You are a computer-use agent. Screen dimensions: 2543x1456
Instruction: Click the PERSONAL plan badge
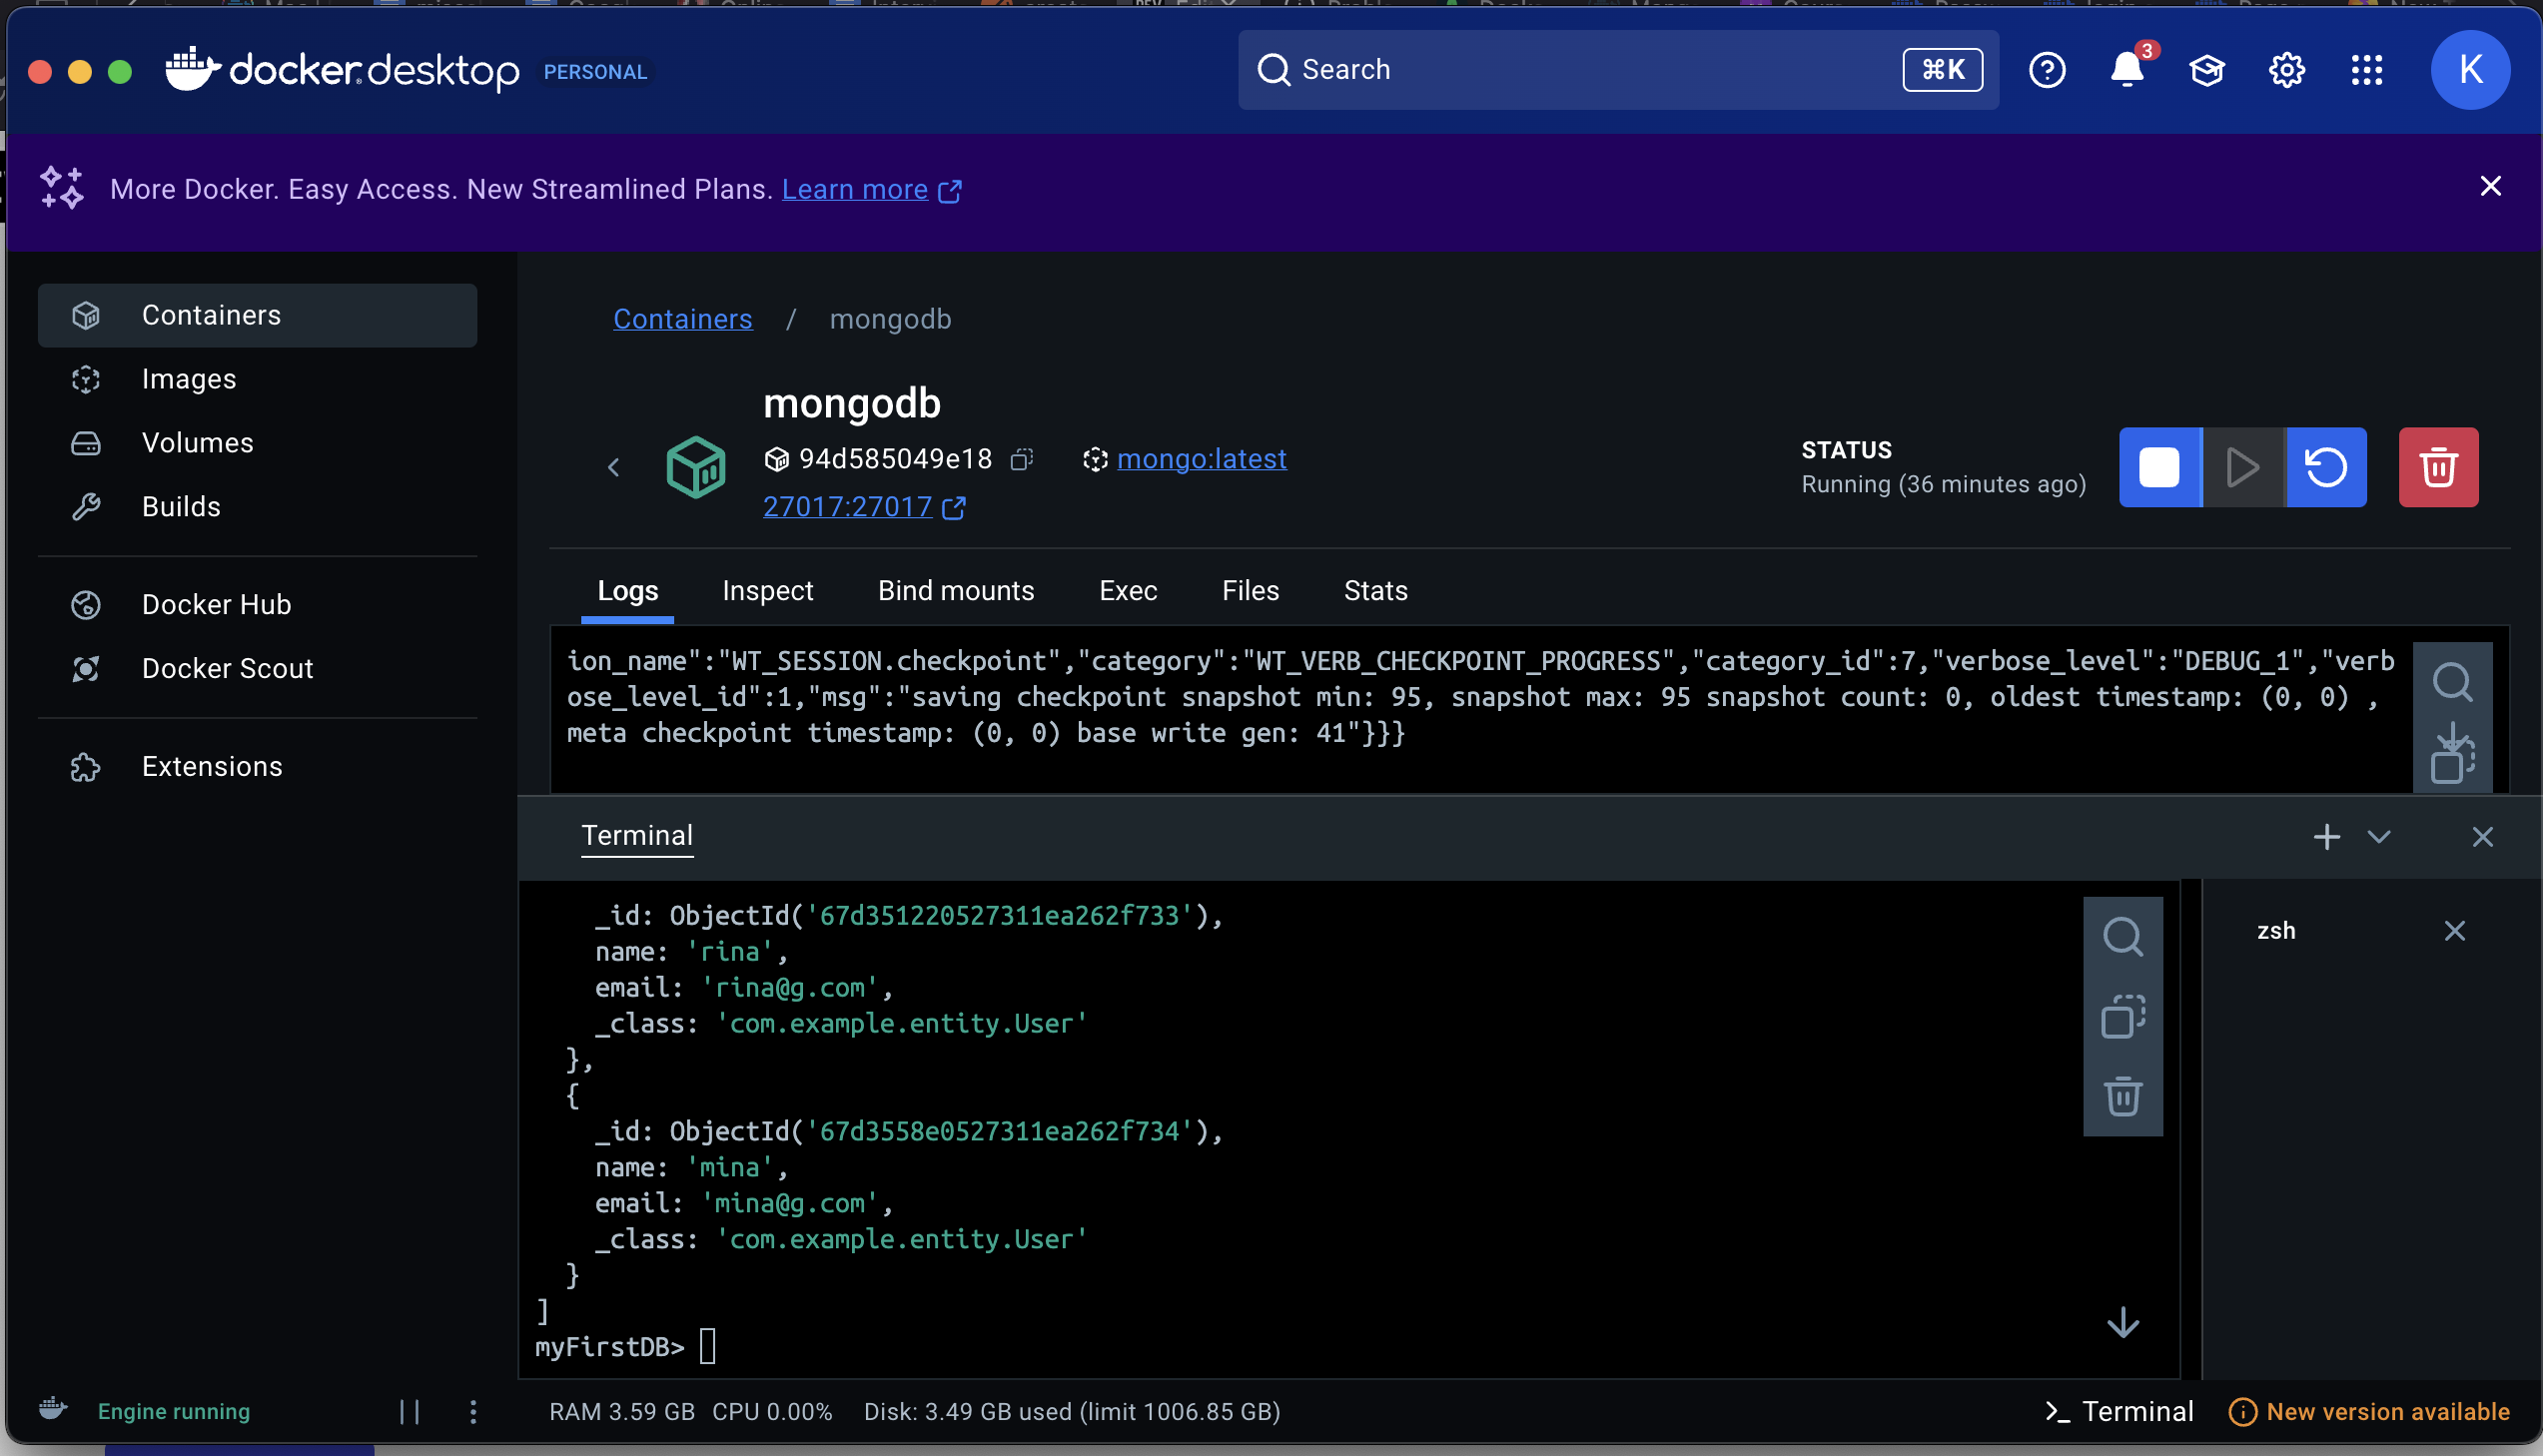[595, 72]
